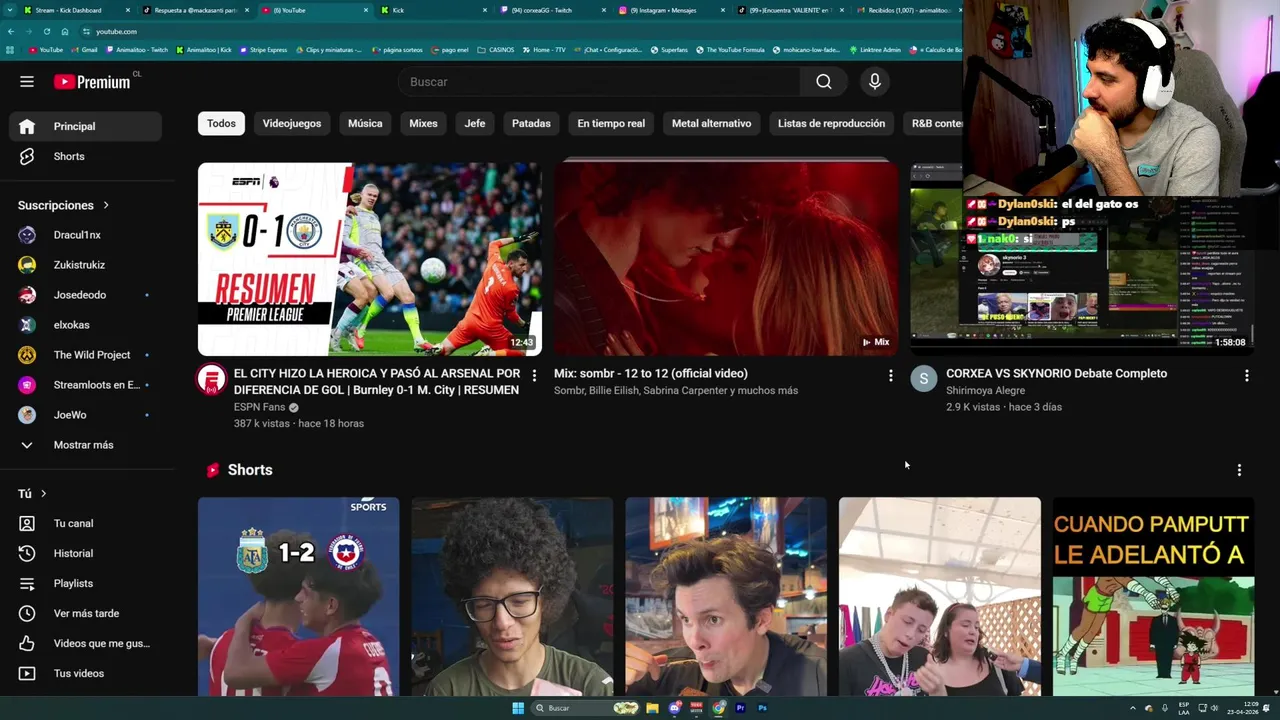Open File Explorer from the taskbar
The width and height of the screenshot is (1280, 720).
tap(652, 708)
